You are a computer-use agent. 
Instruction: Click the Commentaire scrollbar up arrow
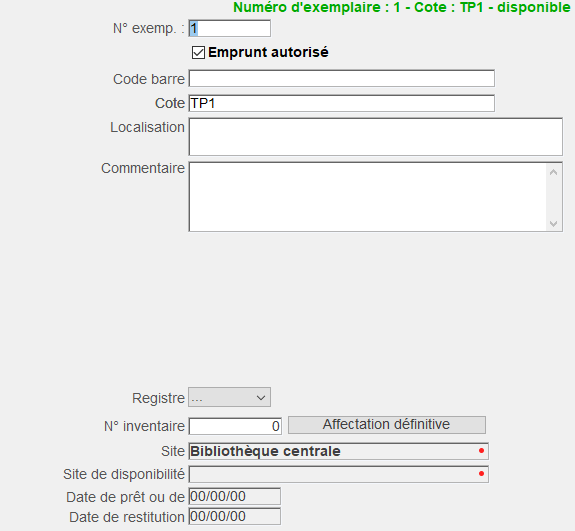tap(554, 172)
